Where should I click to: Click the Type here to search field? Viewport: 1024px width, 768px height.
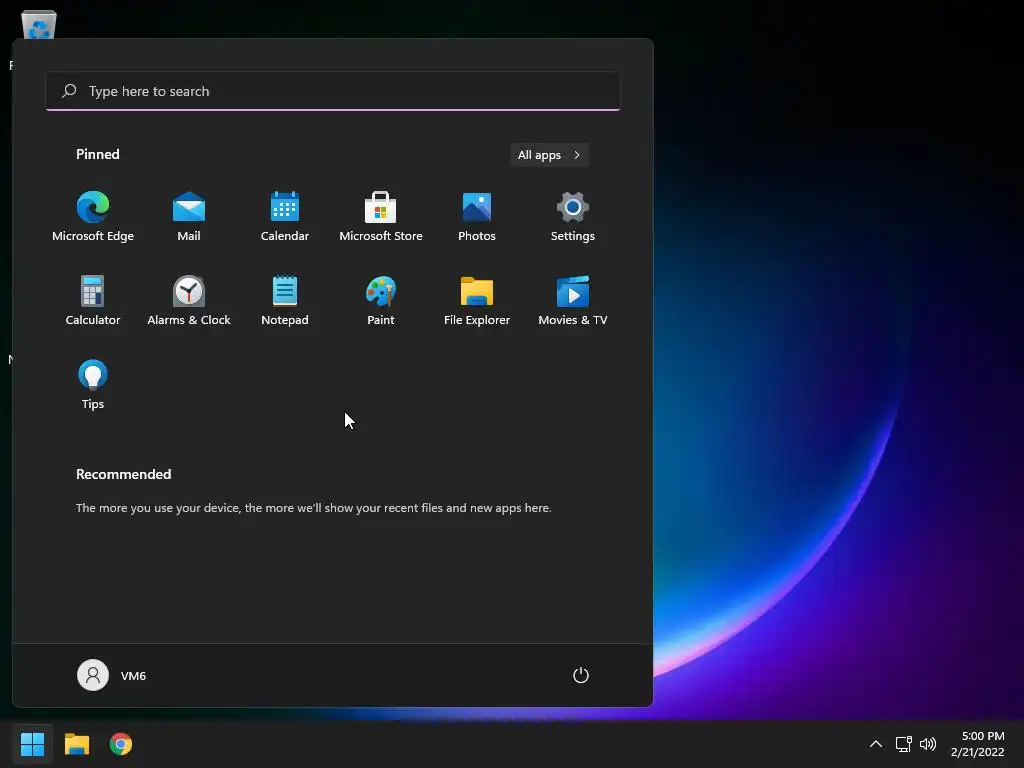[x=333, y=91]
